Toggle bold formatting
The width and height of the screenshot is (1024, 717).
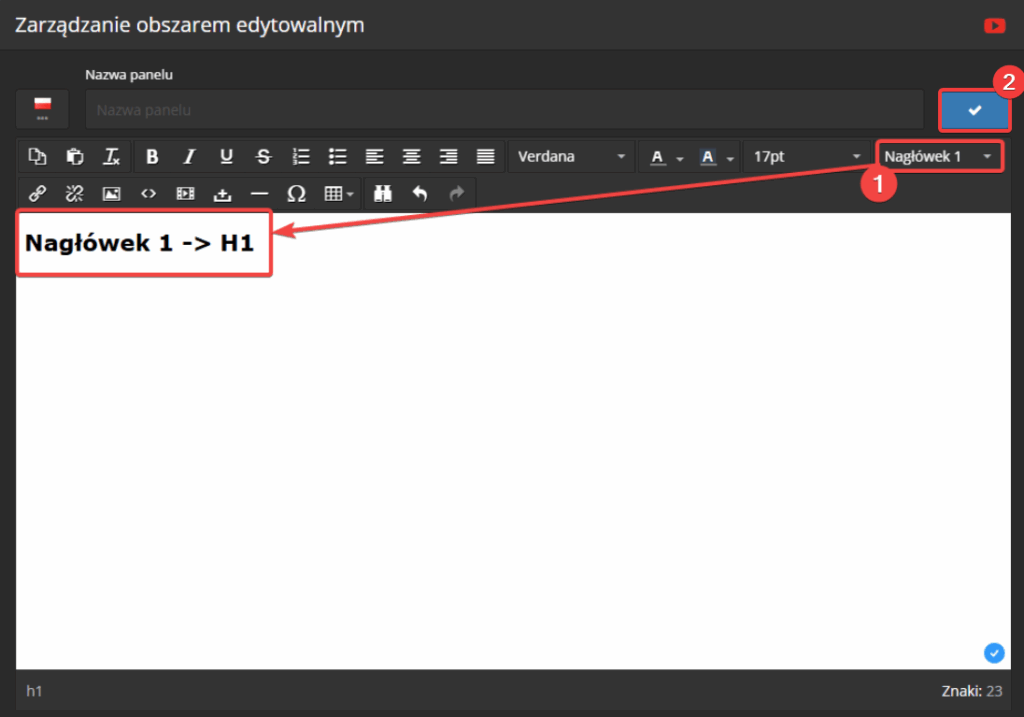(x=152, y=156)
